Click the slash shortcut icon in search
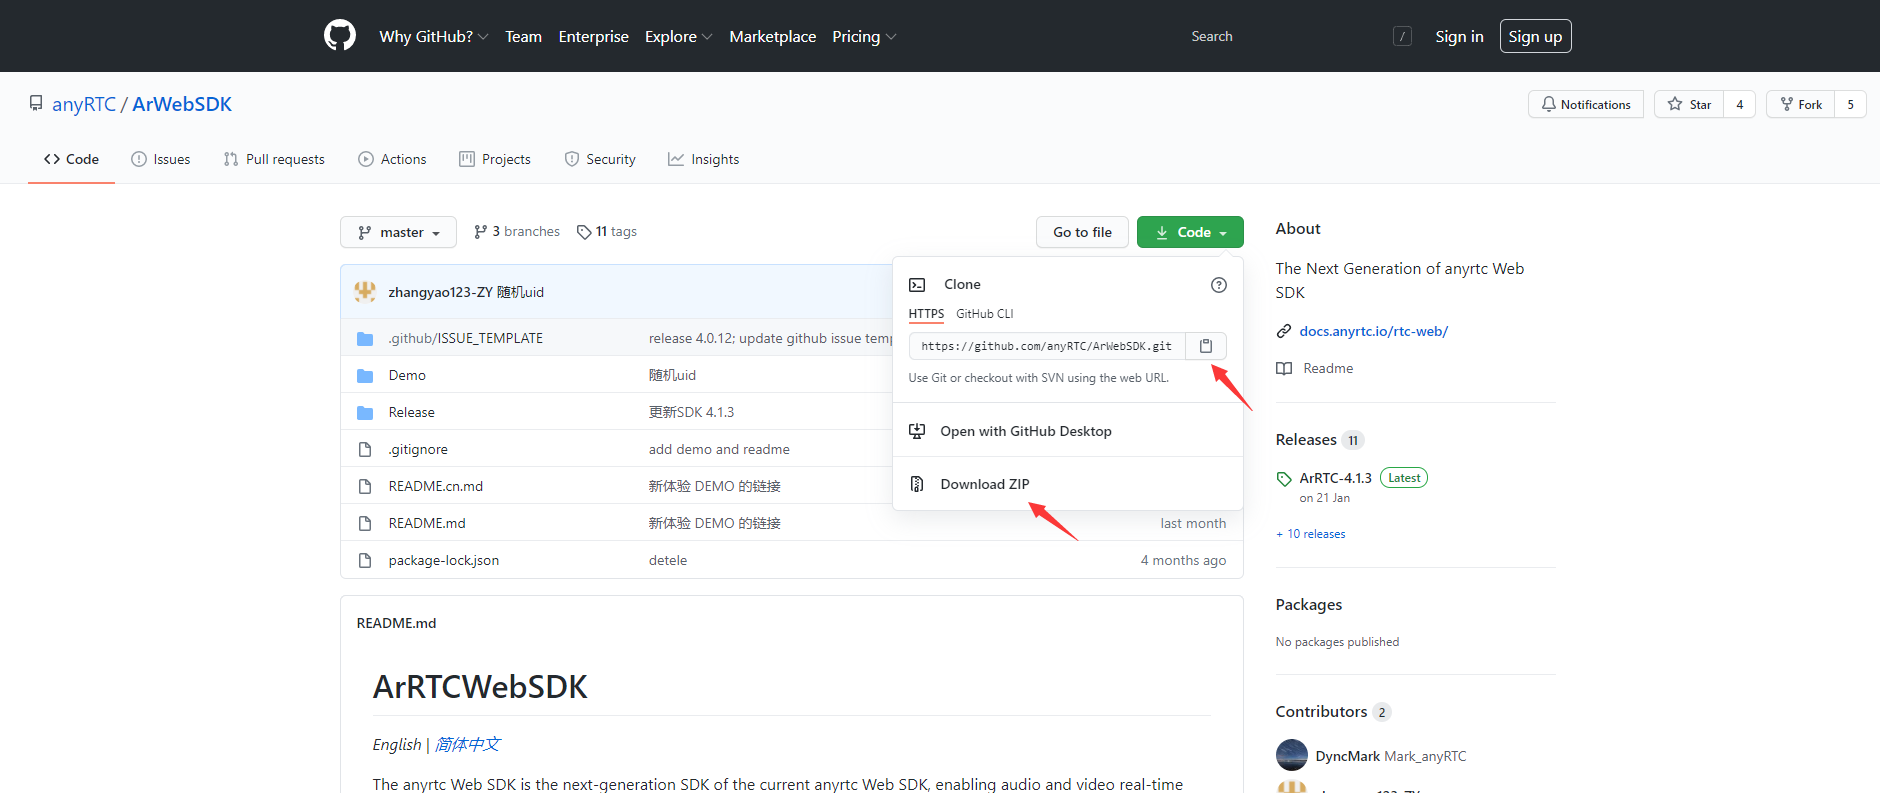This screenshot has width=1880, height=793. 1402,36
